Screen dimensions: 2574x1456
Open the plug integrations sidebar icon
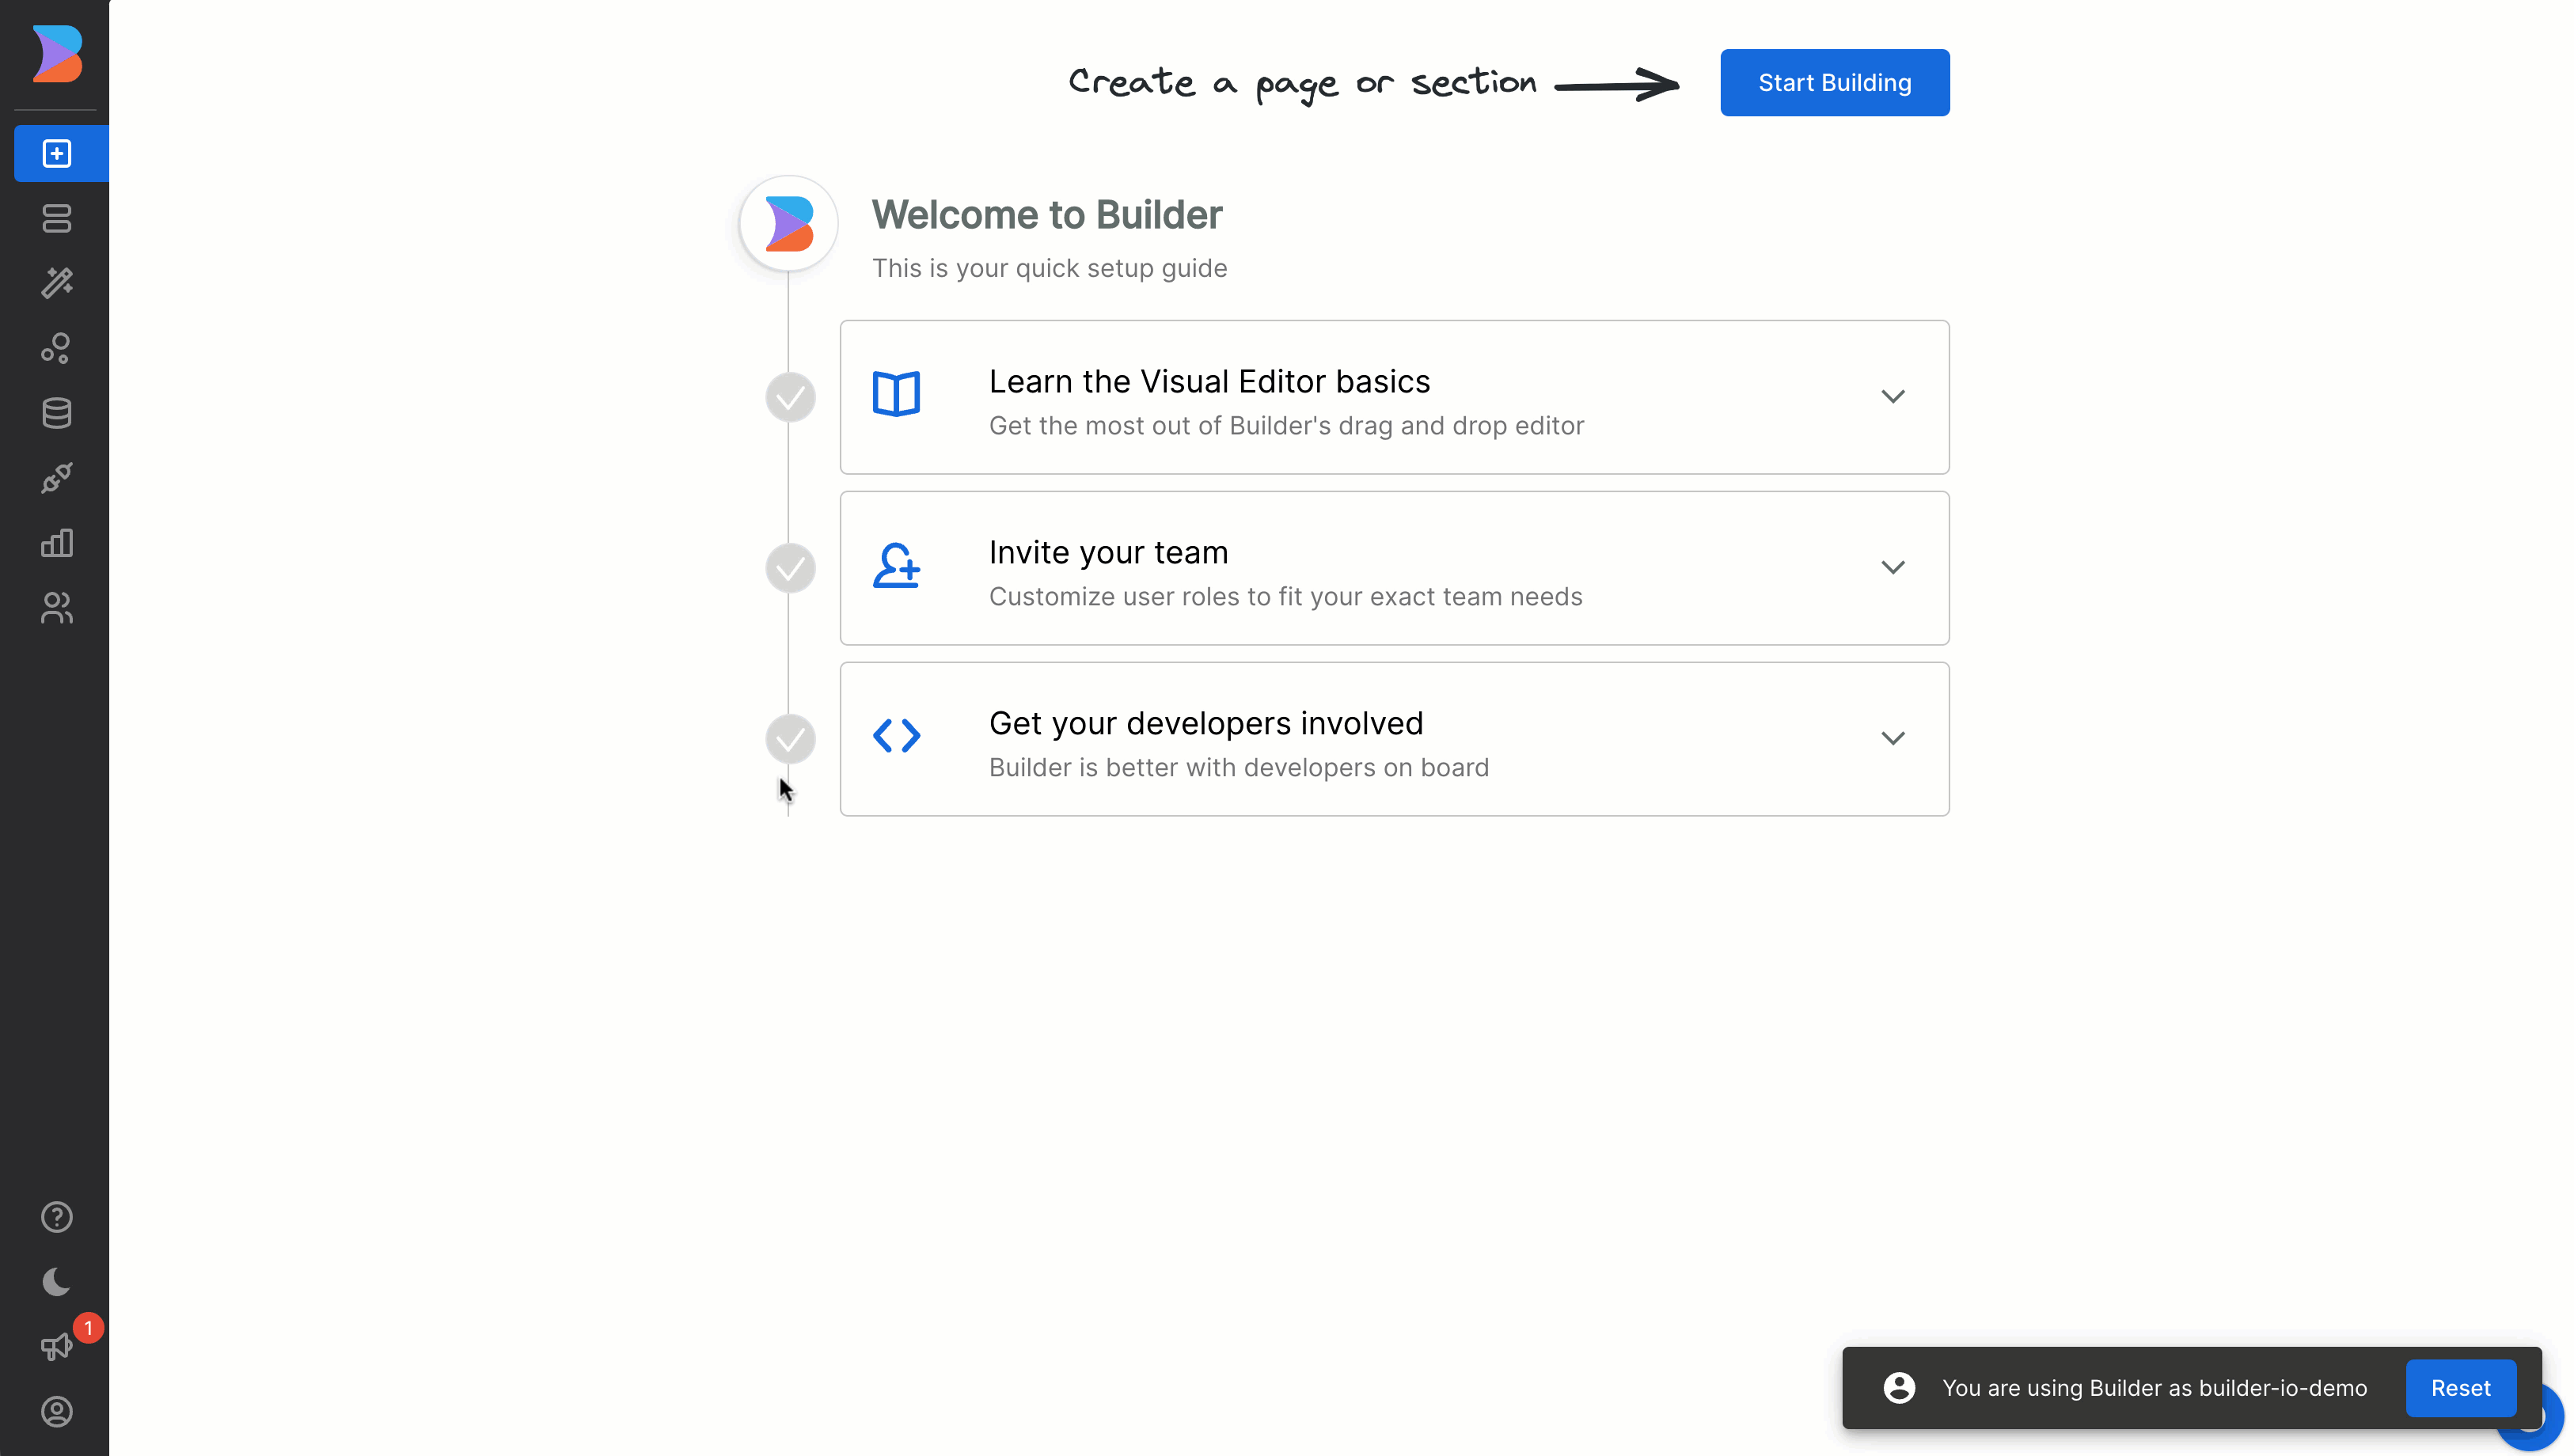[57, 478]
